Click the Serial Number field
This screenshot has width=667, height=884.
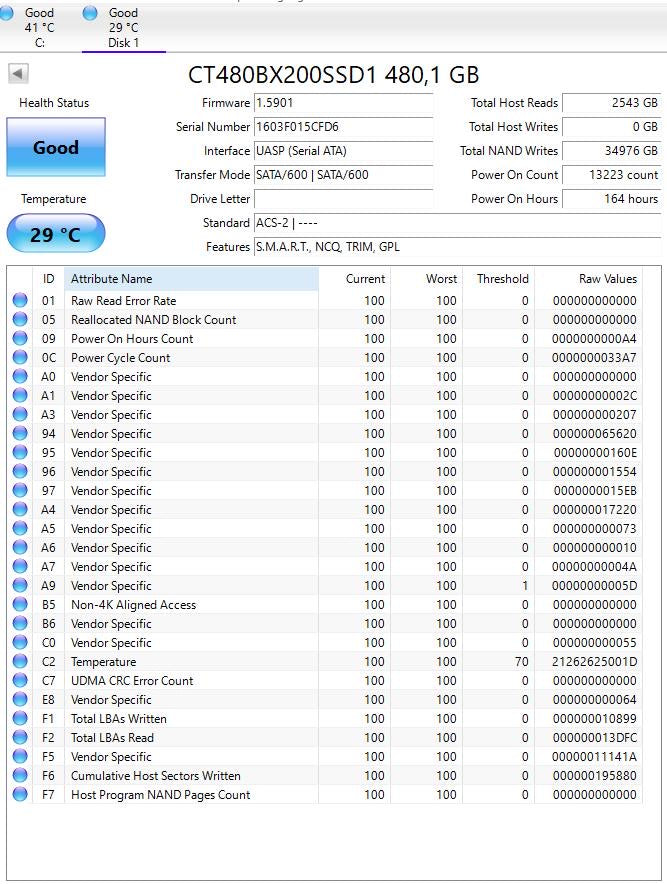click(x=343, y=127)
